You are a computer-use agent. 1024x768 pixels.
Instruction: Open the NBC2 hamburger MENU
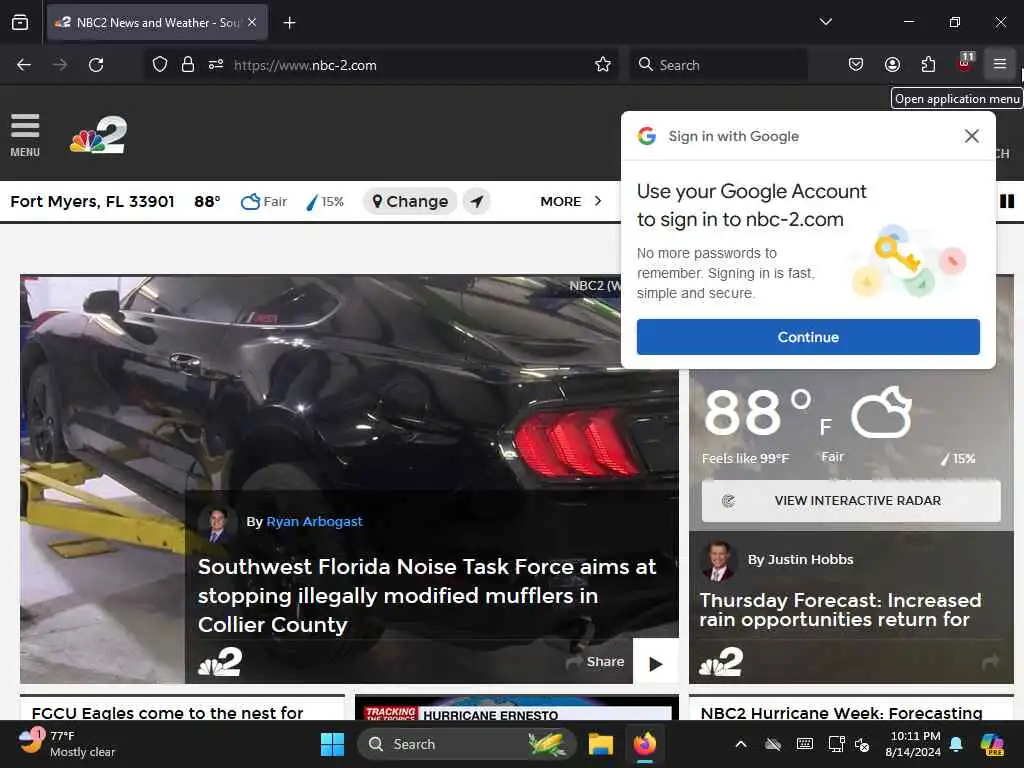pyautogui.click(x=25, y=135)
